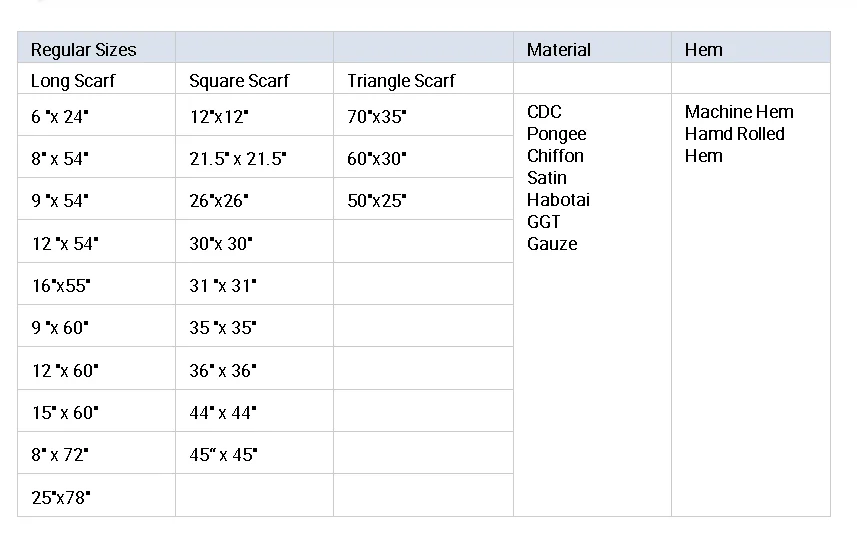Click the Pongee material text
The width and height of the screenshot is (857, 535).
click(556, 134)
